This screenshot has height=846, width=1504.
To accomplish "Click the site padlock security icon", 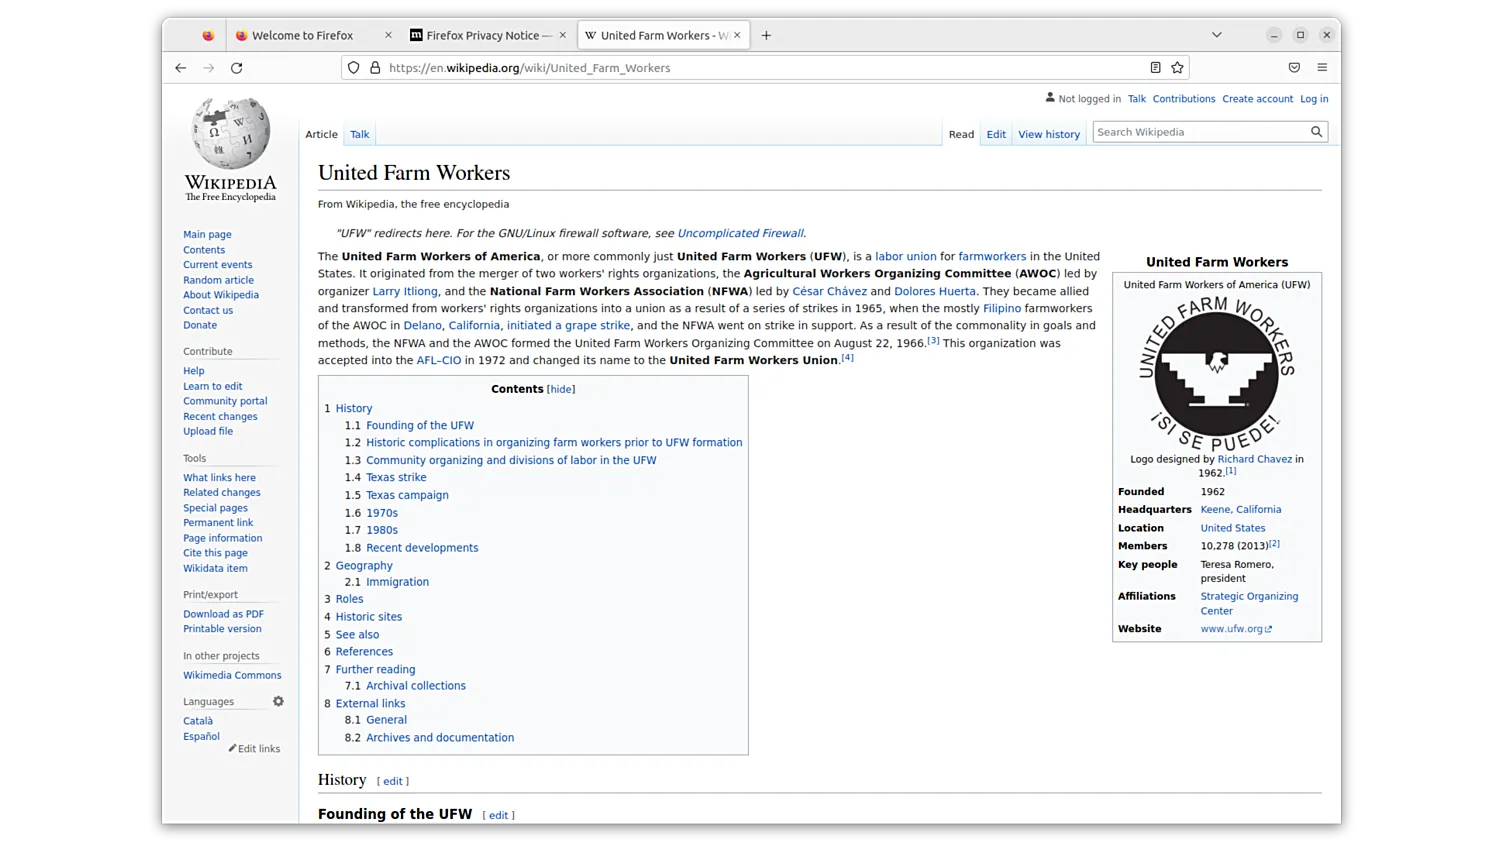I will 375,68.
